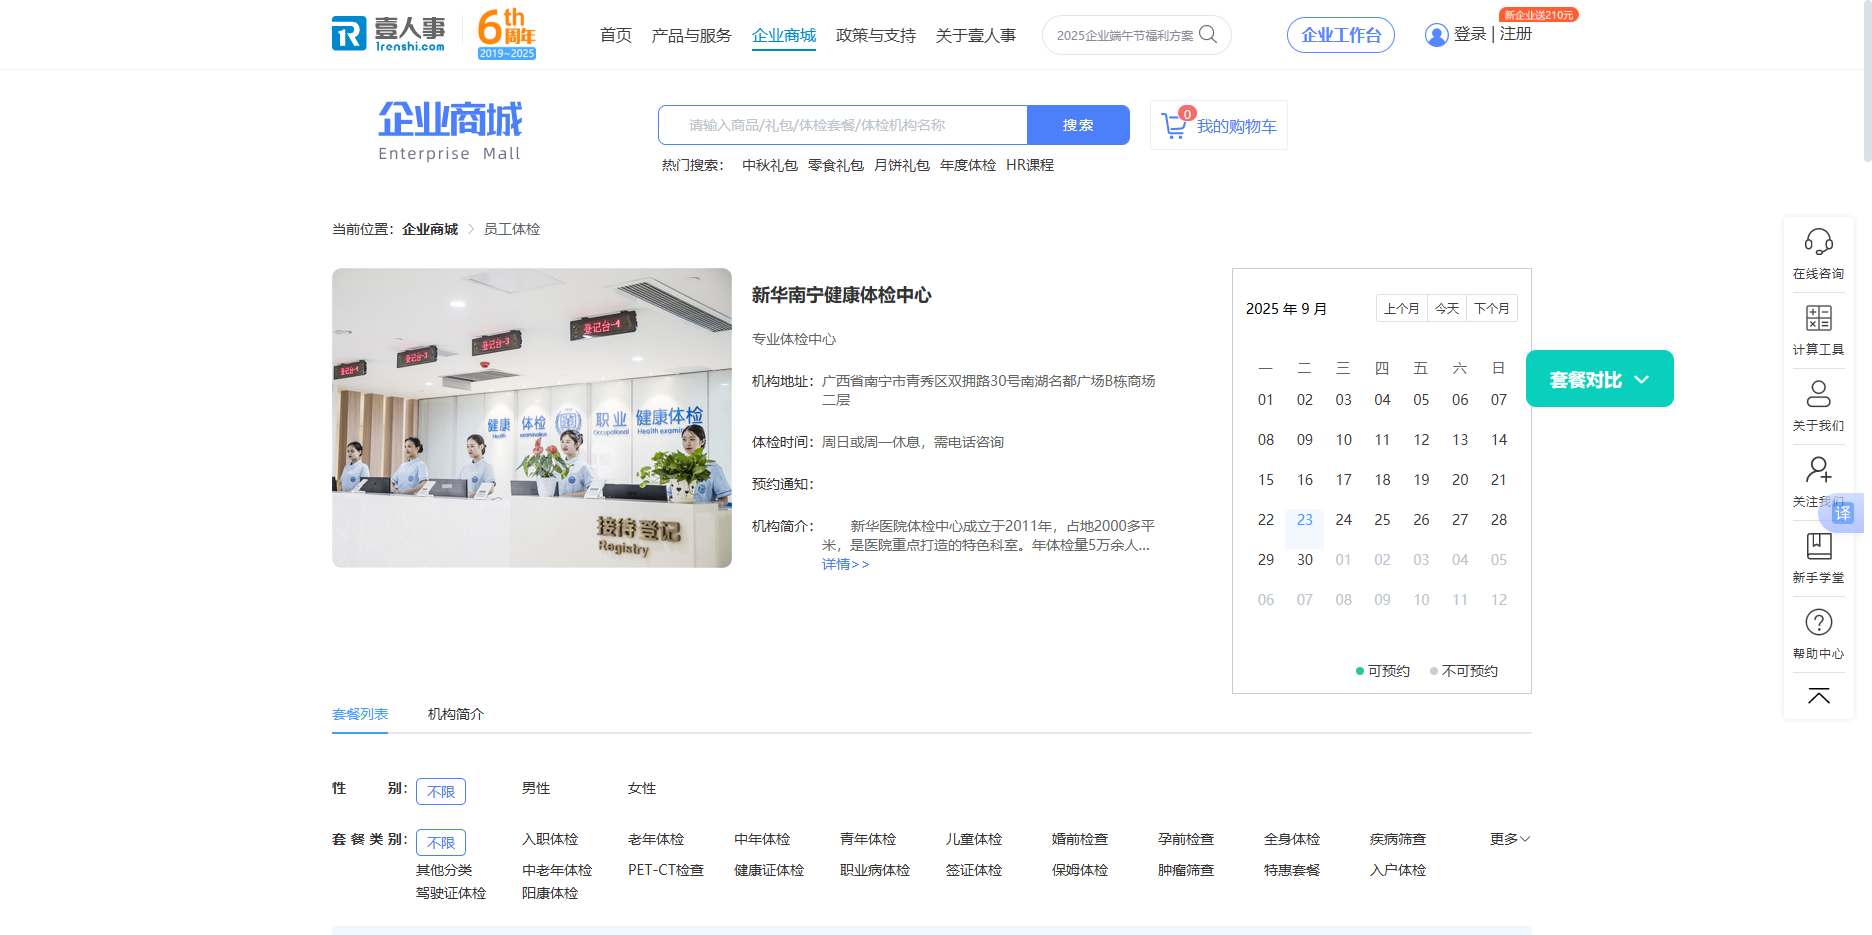
Task: Click hot search HR课程
Action: coord(1030,165)
